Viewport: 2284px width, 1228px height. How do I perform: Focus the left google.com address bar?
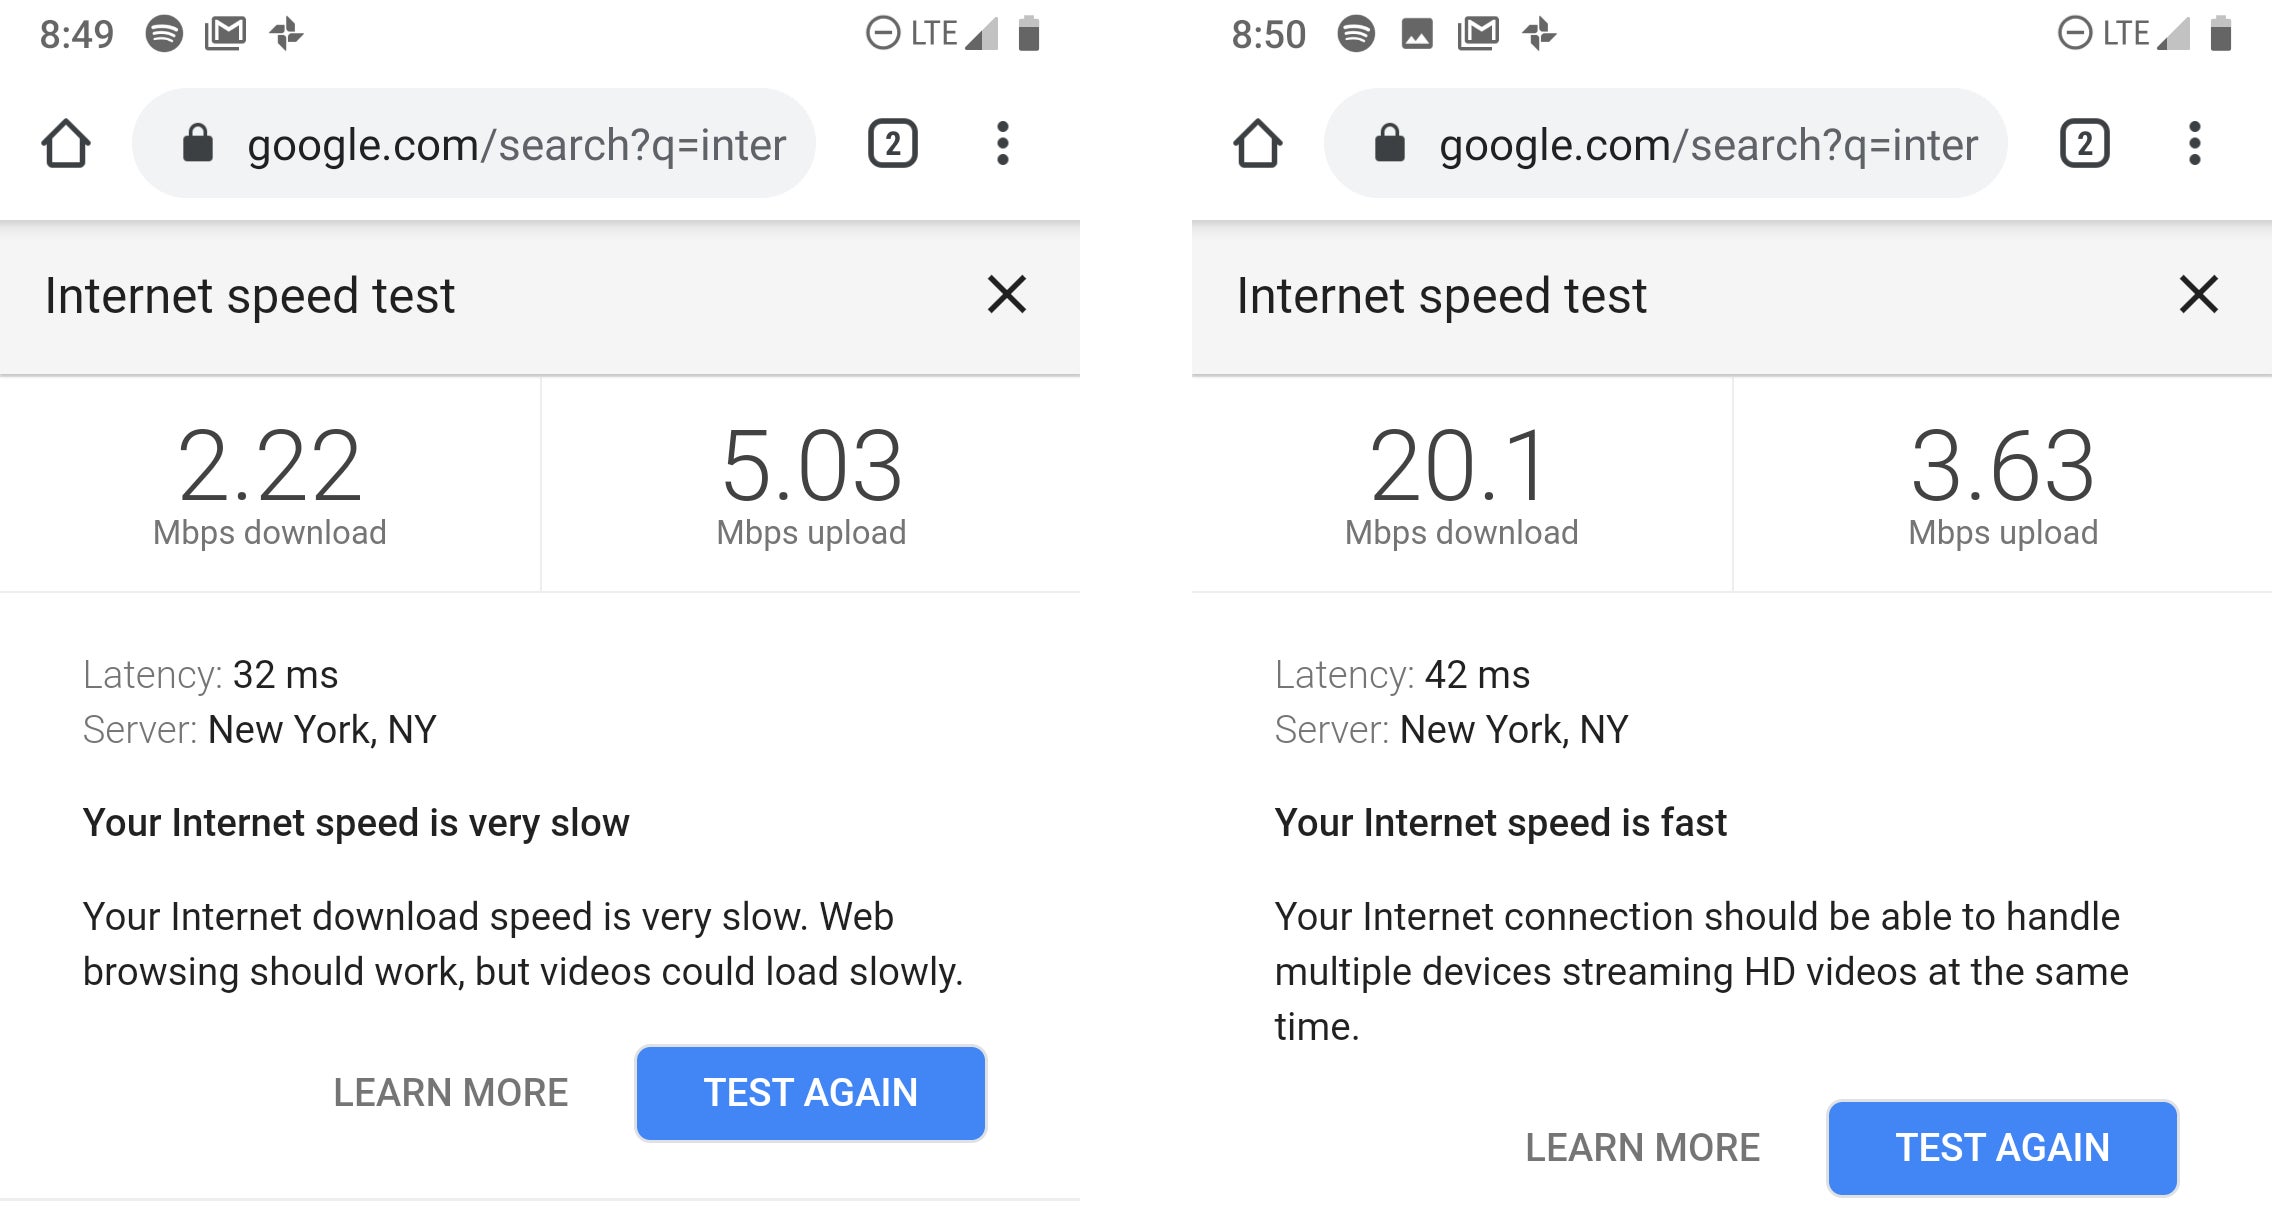coord(515,144)
